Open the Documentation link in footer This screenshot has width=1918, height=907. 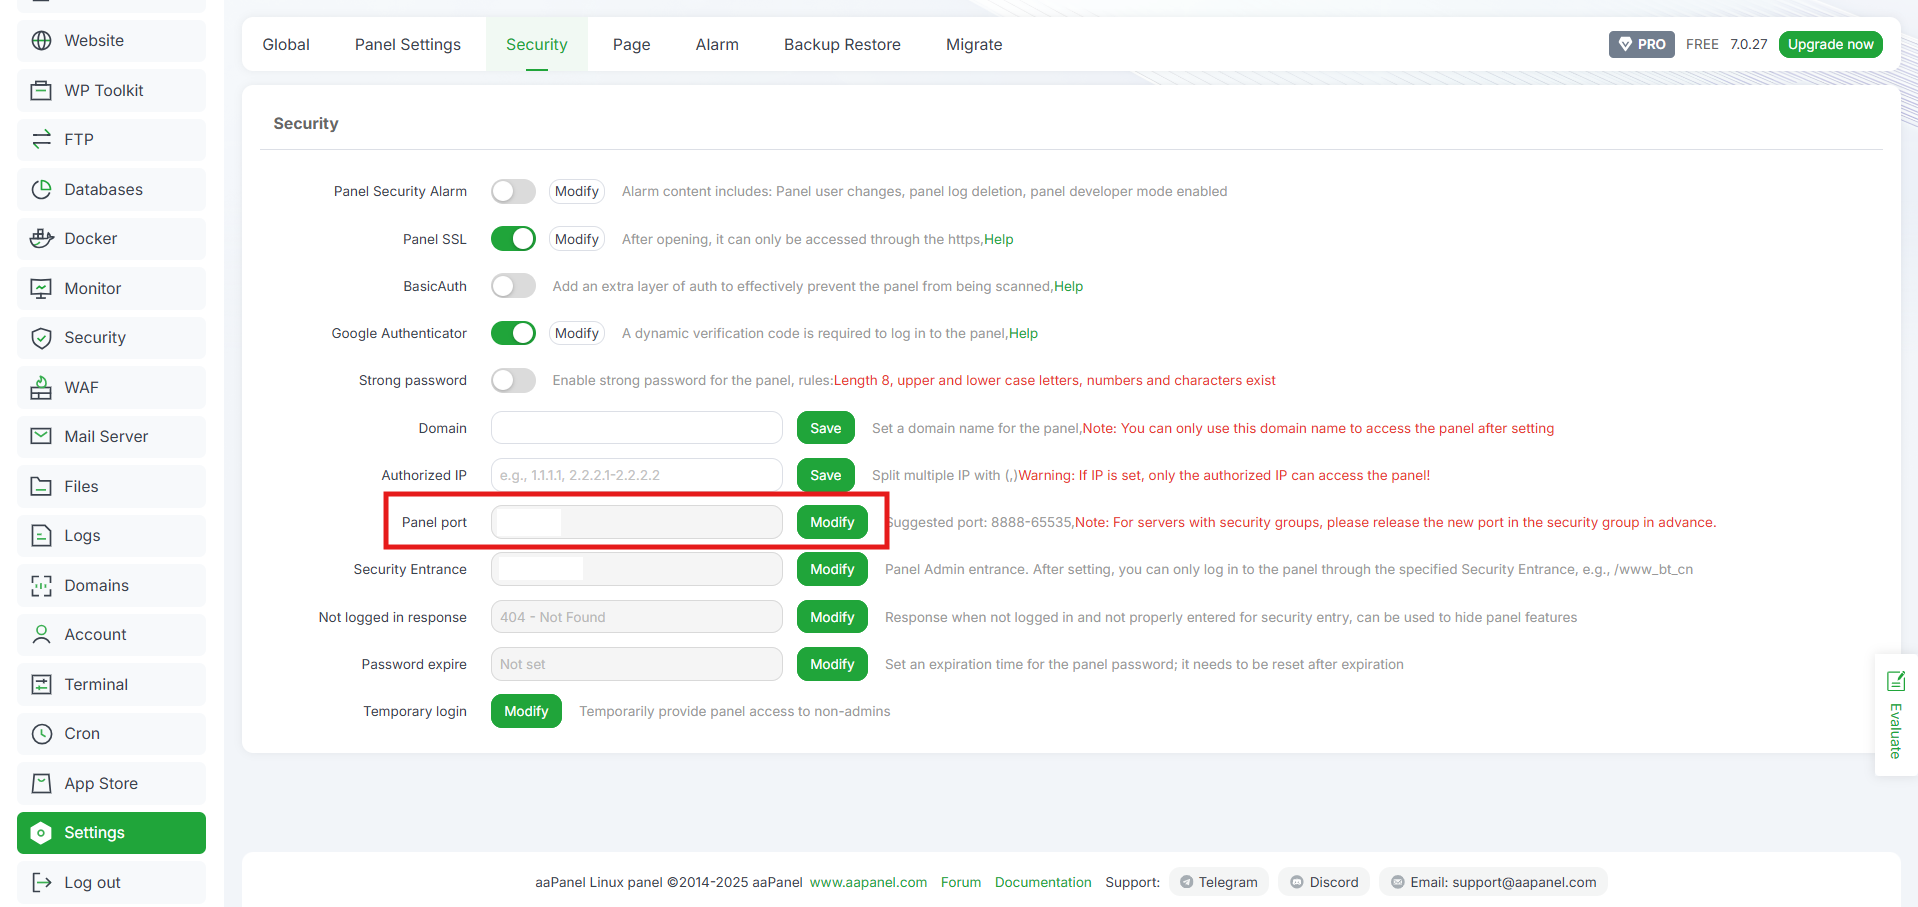point(1043,882)
